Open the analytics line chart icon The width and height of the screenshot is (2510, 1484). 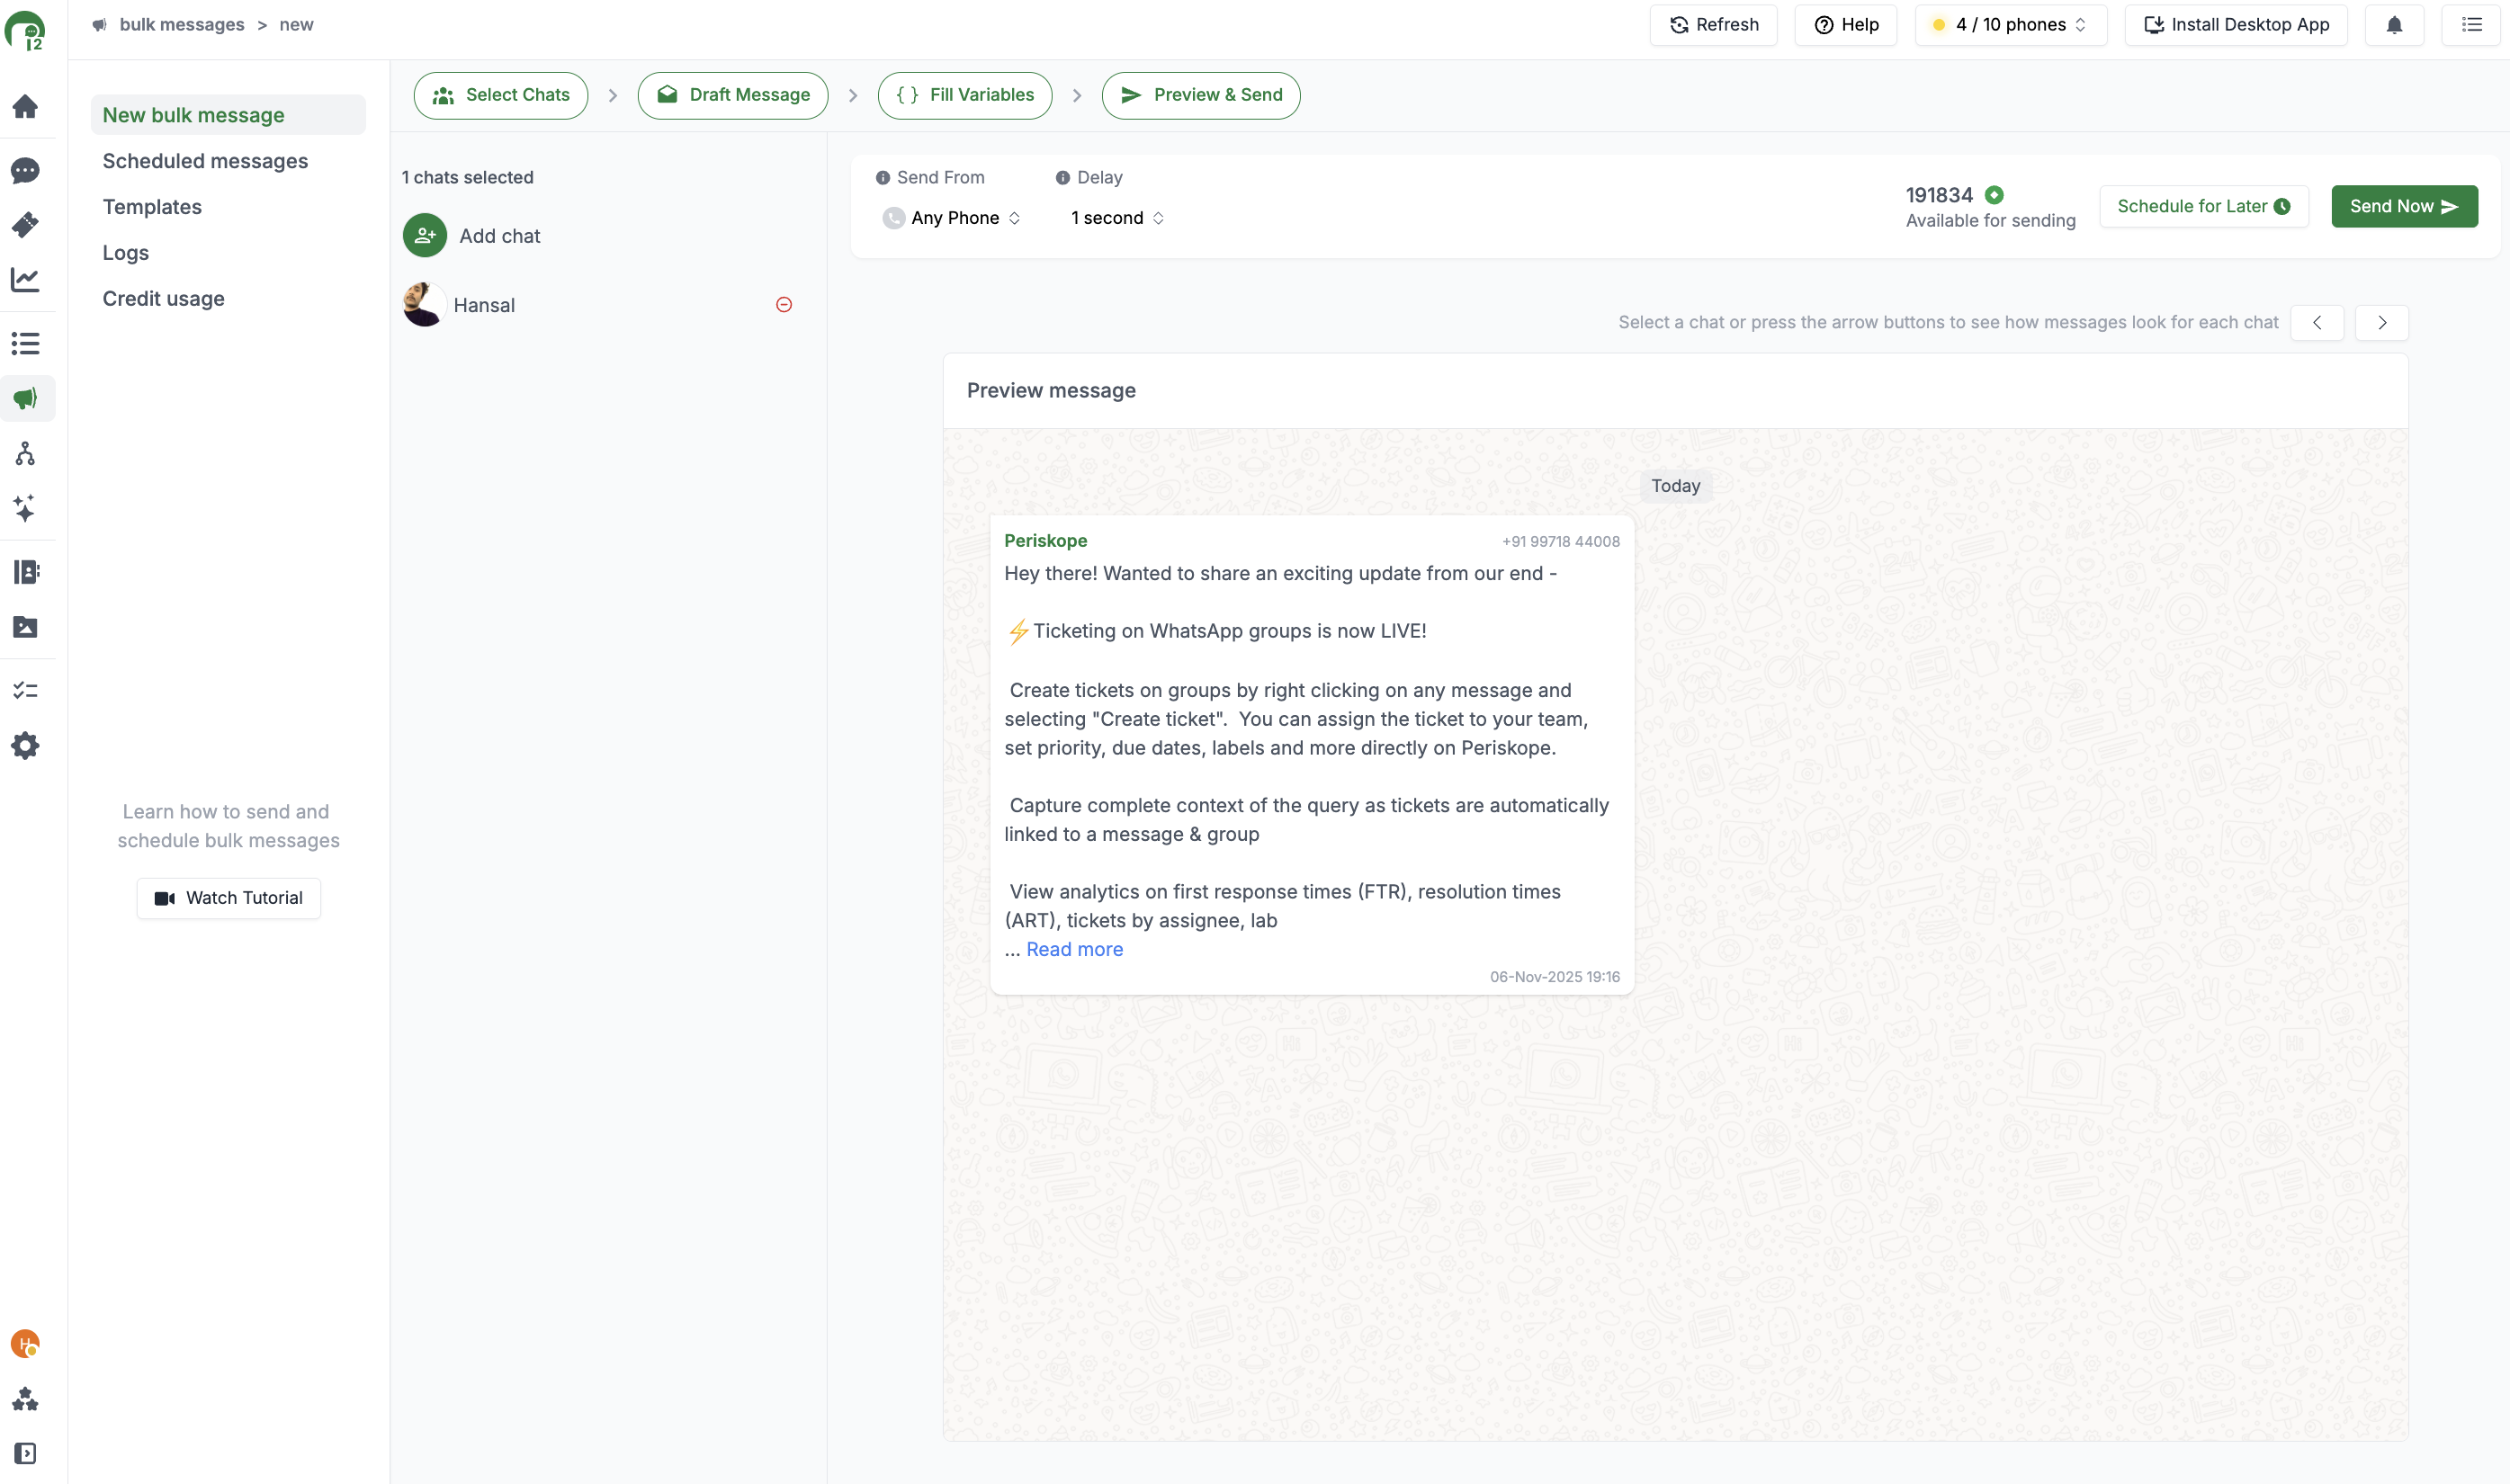pos(25,279)
